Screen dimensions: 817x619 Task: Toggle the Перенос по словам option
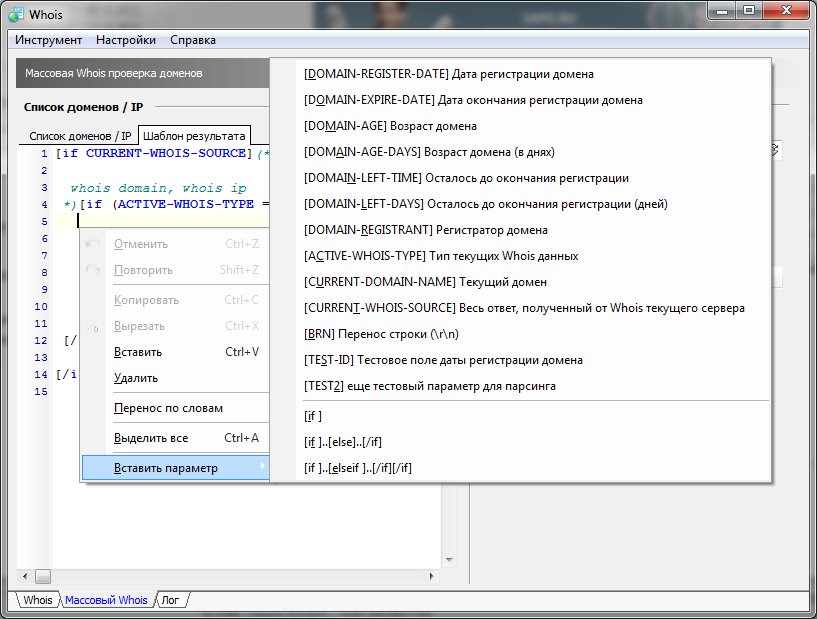pos(168,408)
